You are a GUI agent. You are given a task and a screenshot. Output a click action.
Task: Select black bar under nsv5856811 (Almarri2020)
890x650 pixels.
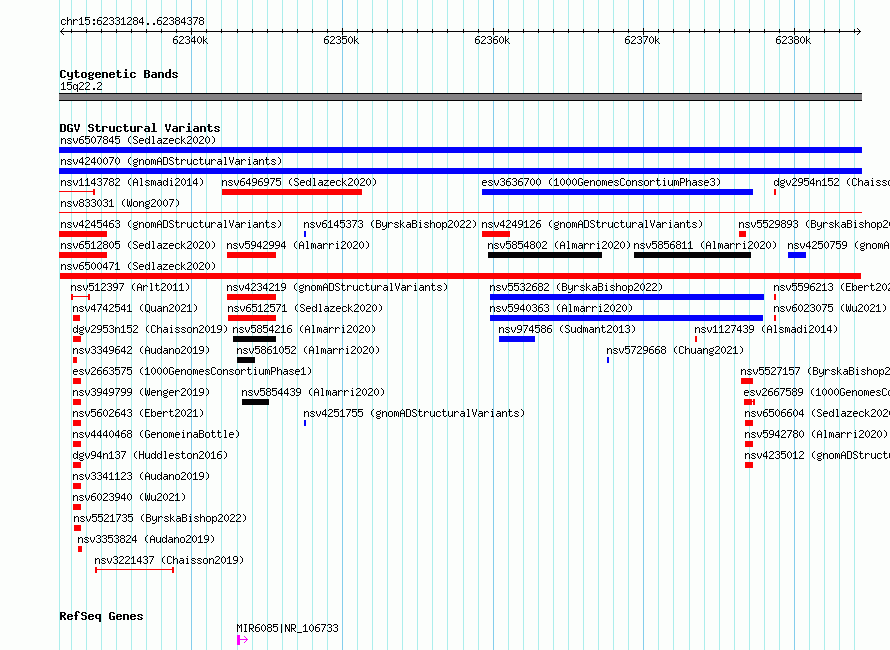pyautogui.click(x=692, y=255)
